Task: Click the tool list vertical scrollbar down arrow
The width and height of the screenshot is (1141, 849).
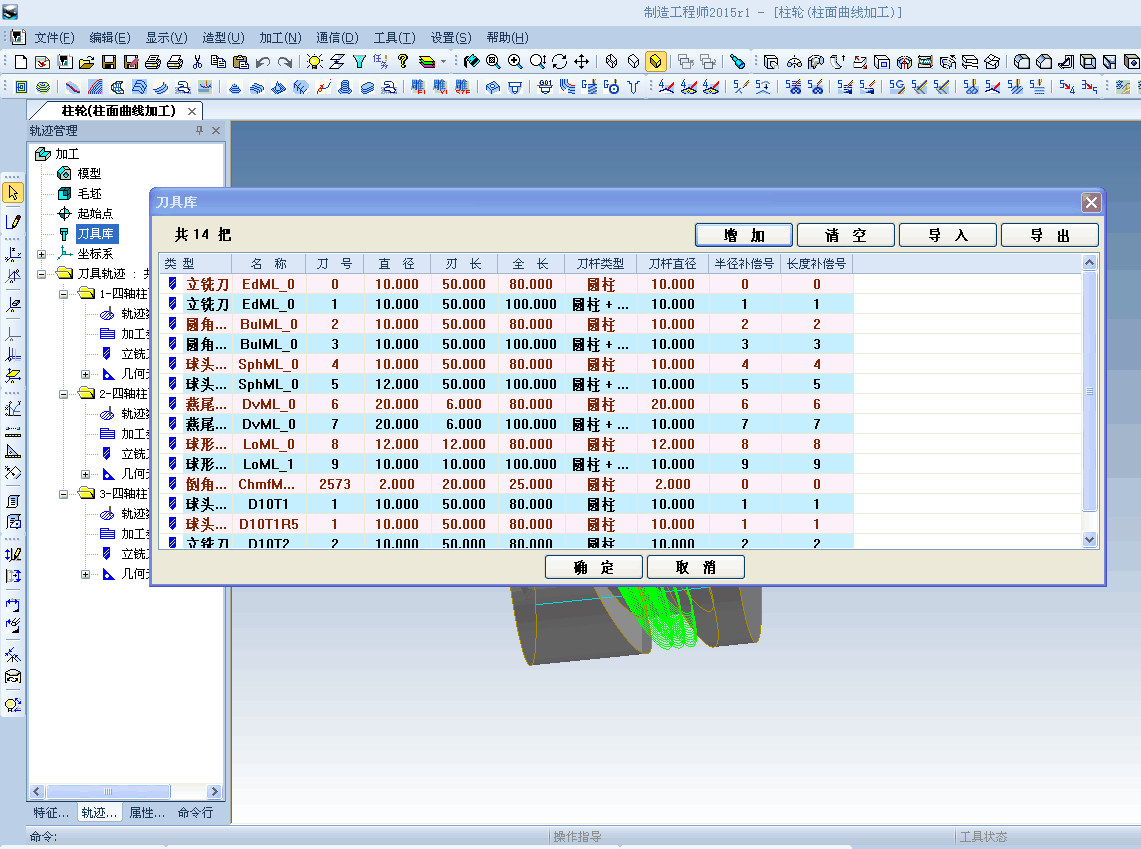Action: (x=1090, y=539)
